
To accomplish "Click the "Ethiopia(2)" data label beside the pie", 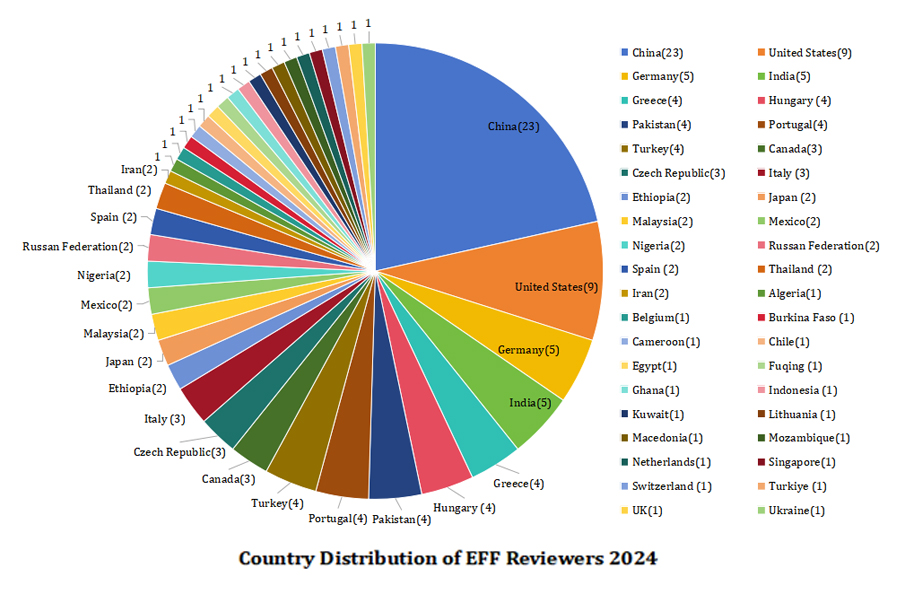I will click(137, 389).
